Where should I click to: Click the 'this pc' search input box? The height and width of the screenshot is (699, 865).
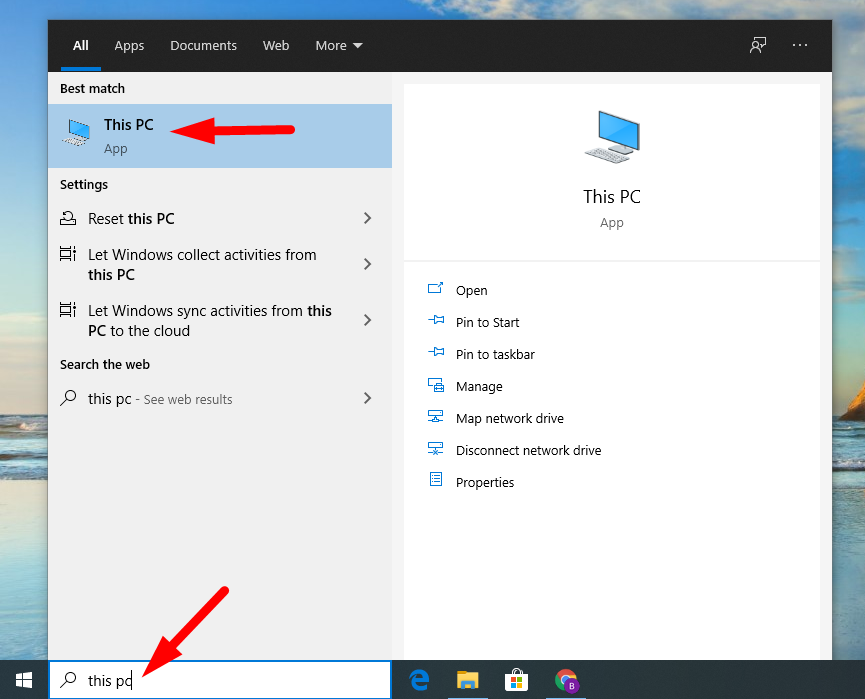pos(230,680)
